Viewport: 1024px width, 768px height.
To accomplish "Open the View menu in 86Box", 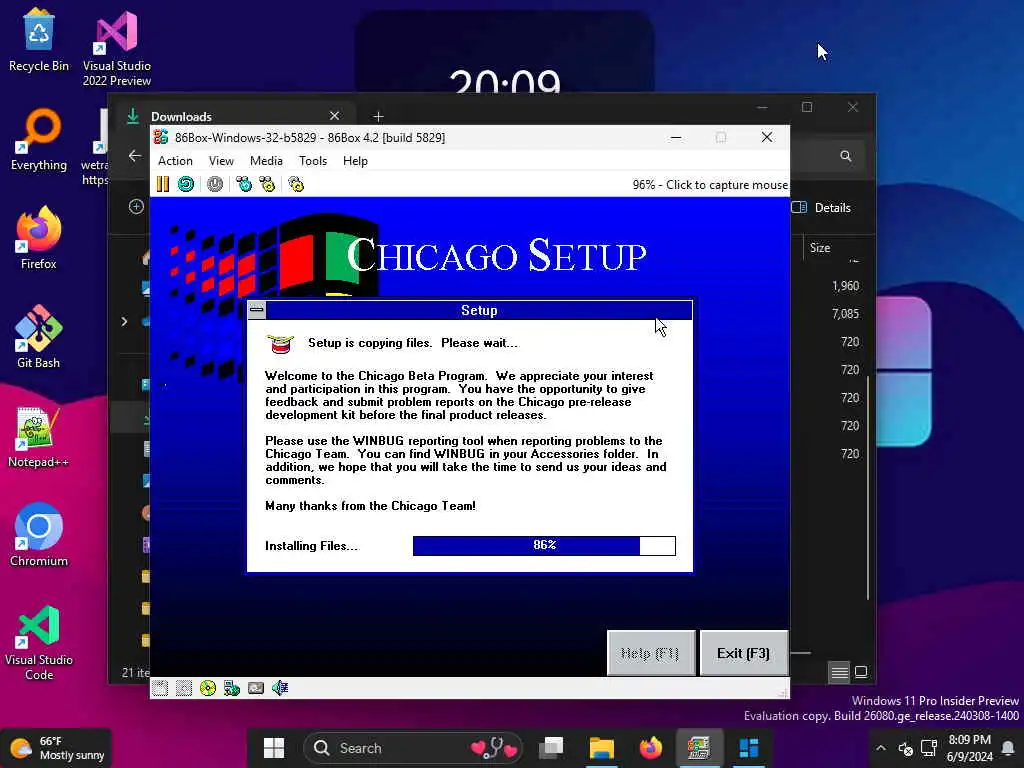I will [221, 161].
